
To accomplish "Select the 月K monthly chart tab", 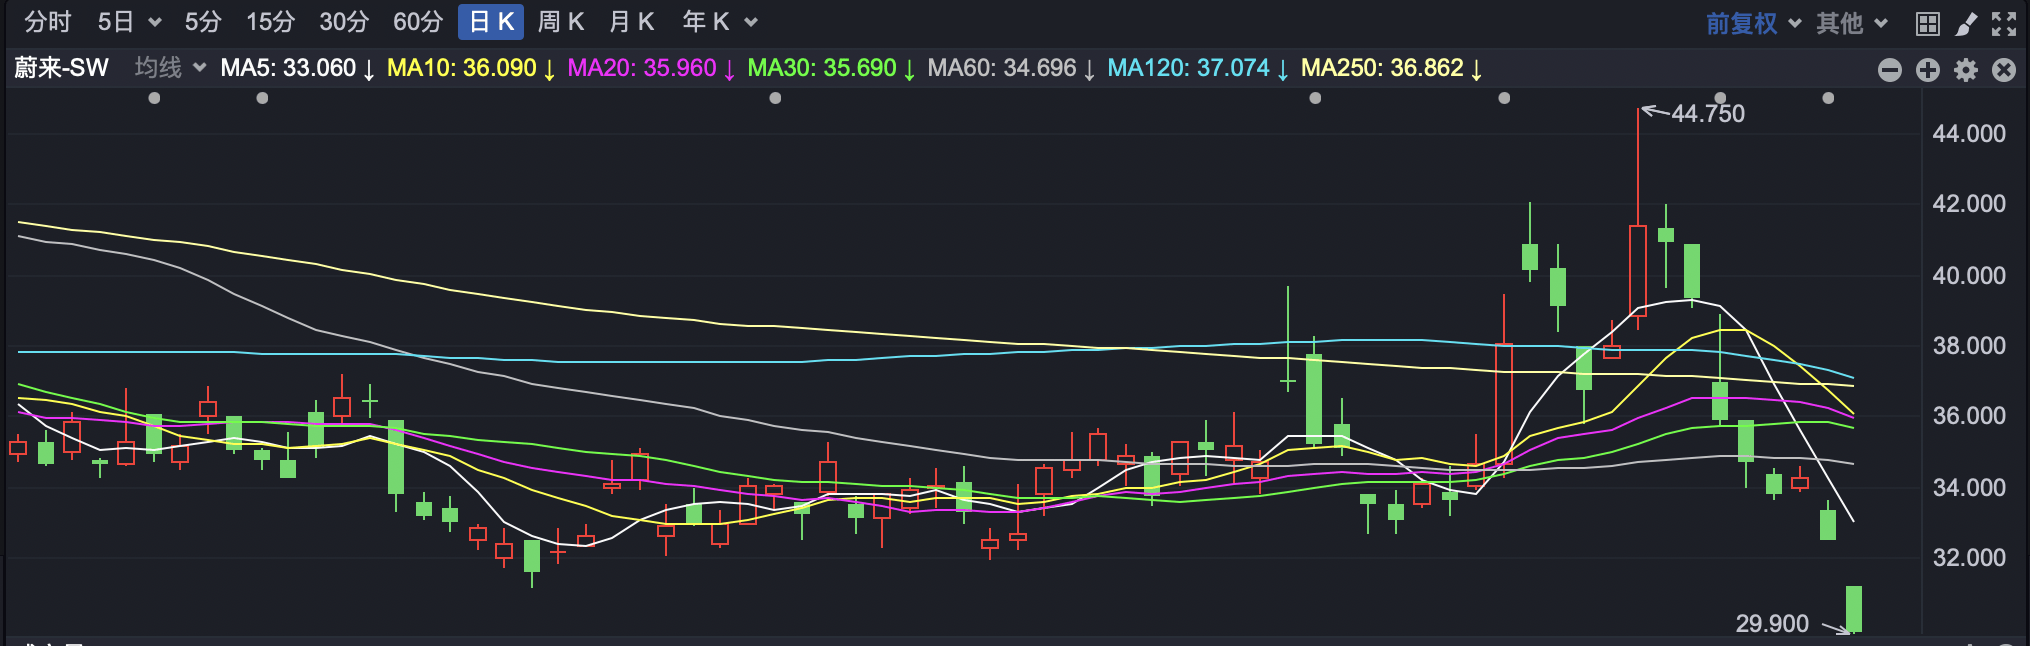I will click(x=631, y=22).
